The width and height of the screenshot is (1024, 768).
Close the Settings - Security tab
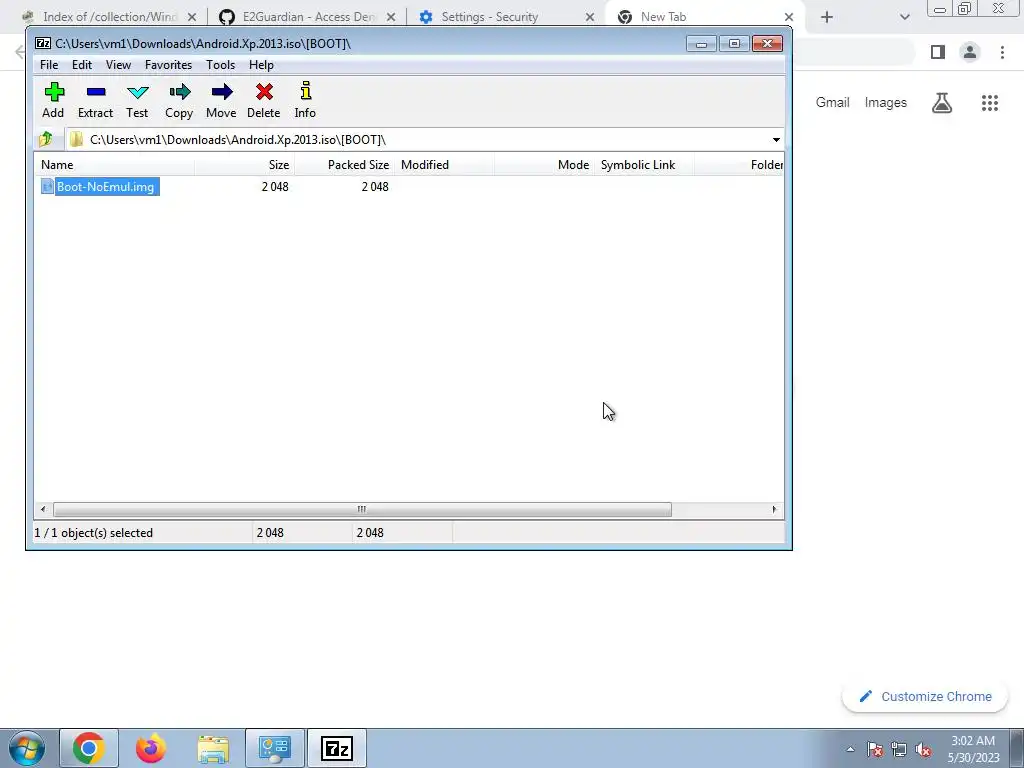click(x=590, y=17)
